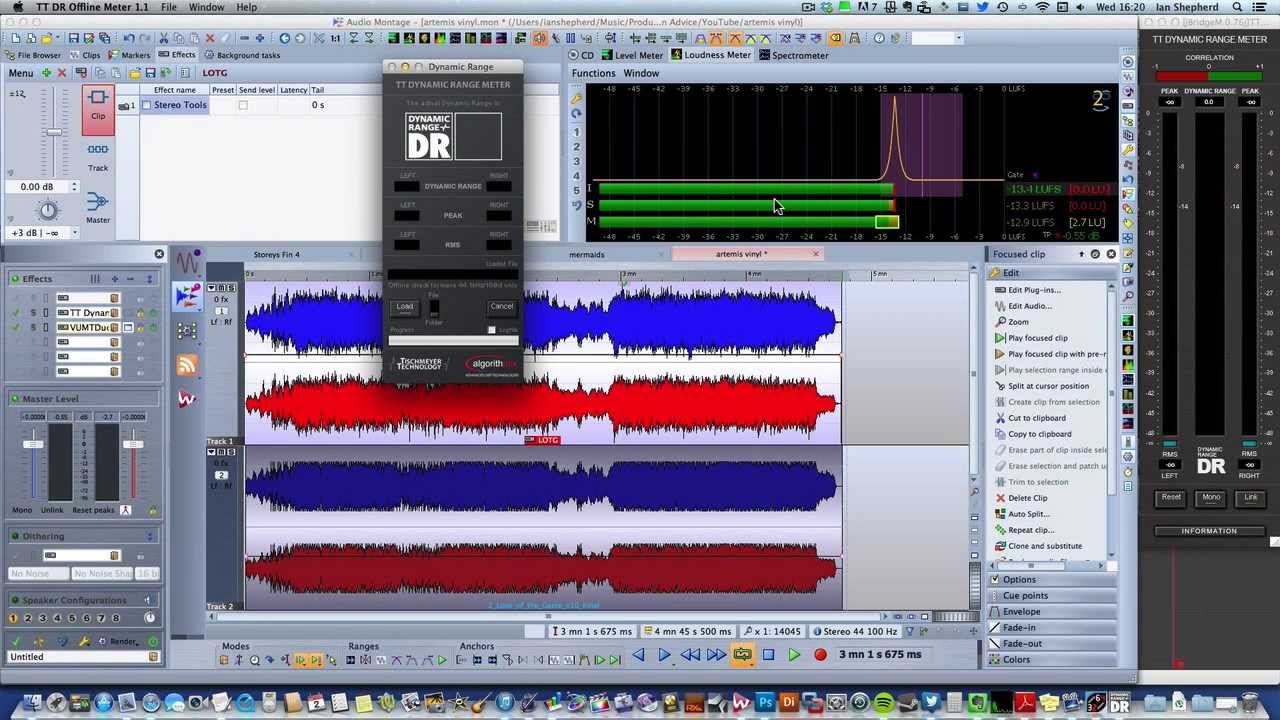The height and width of the screenshot is (720, 1280).
Task: Click the red Delete X in the toolbar
Action: point(209,38)
